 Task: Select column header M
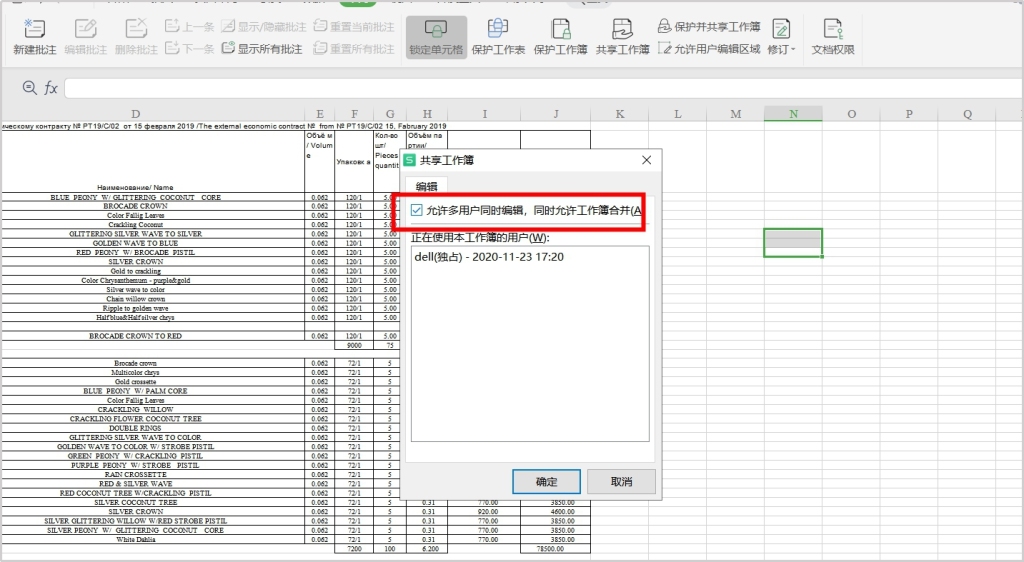(x=736, y=114)
